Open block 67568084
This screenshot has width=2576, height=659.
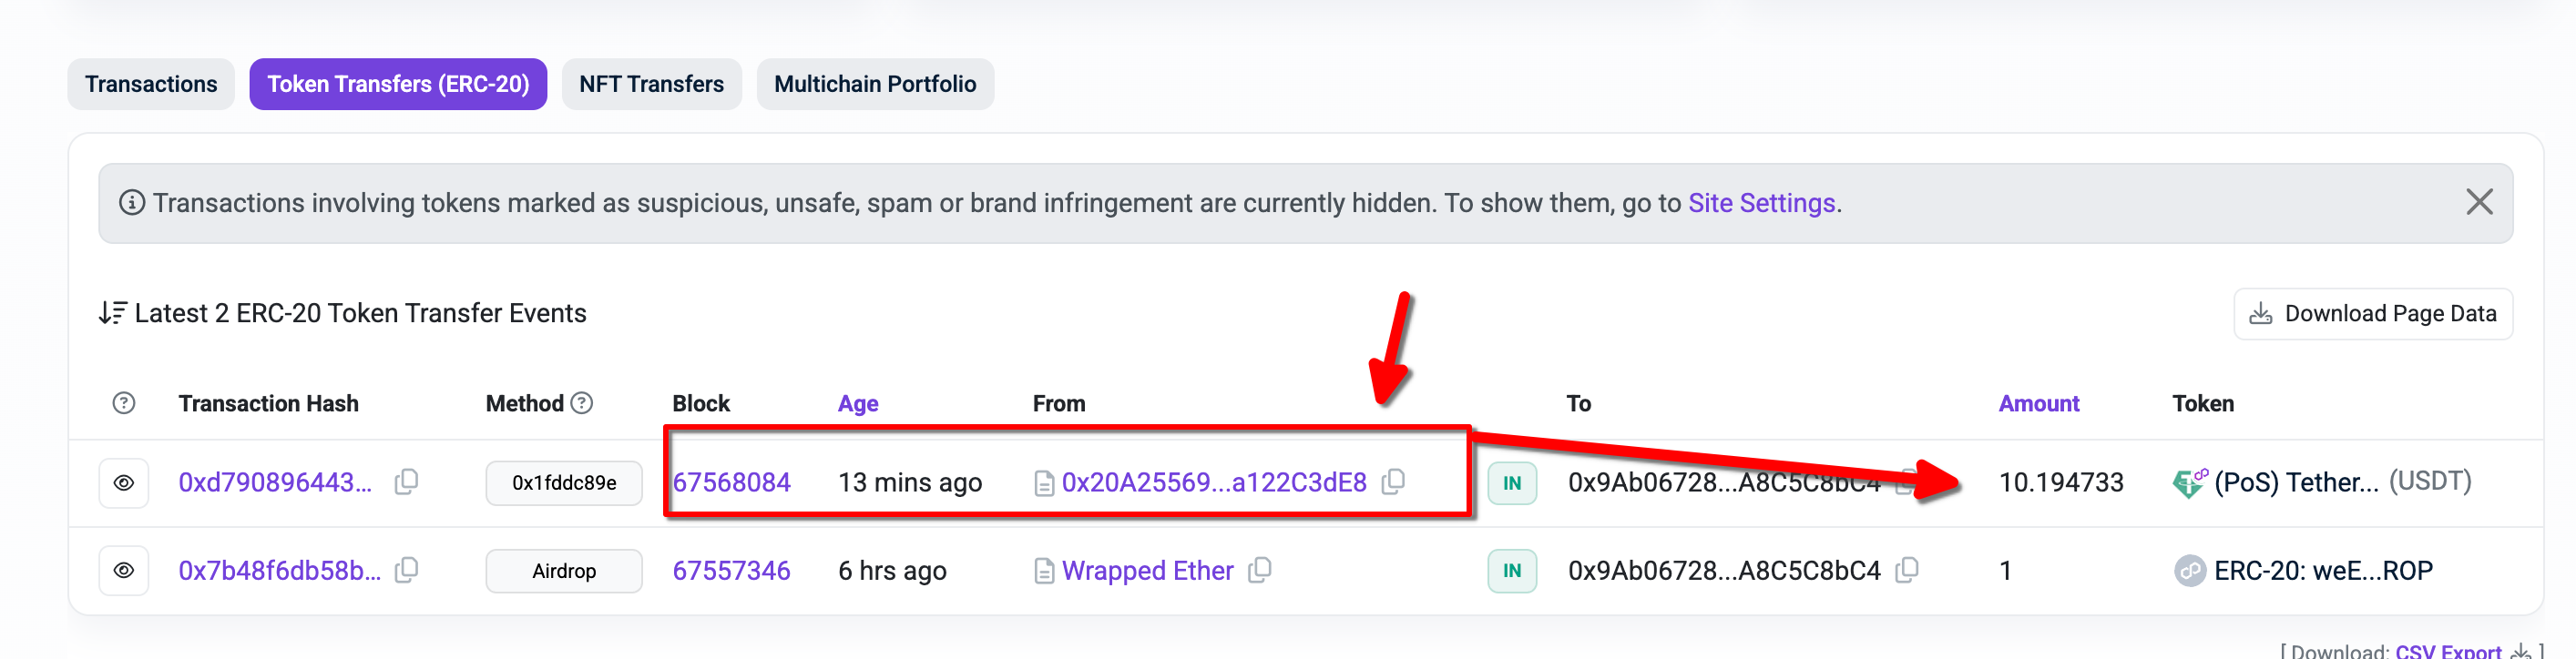(x=731, y=482)
